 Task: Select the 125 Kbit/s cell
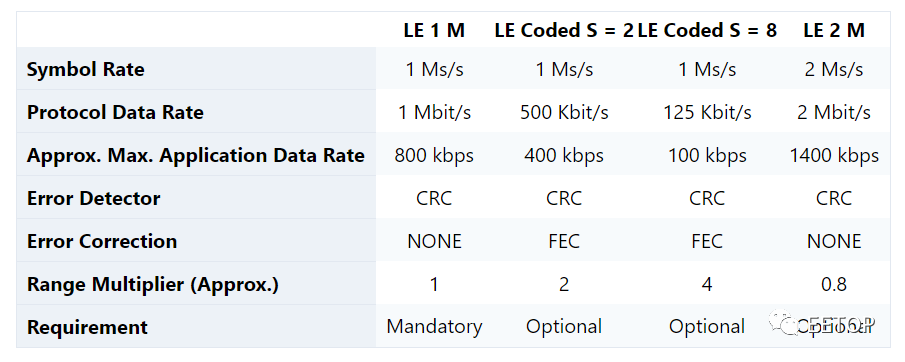coord(707,112)
